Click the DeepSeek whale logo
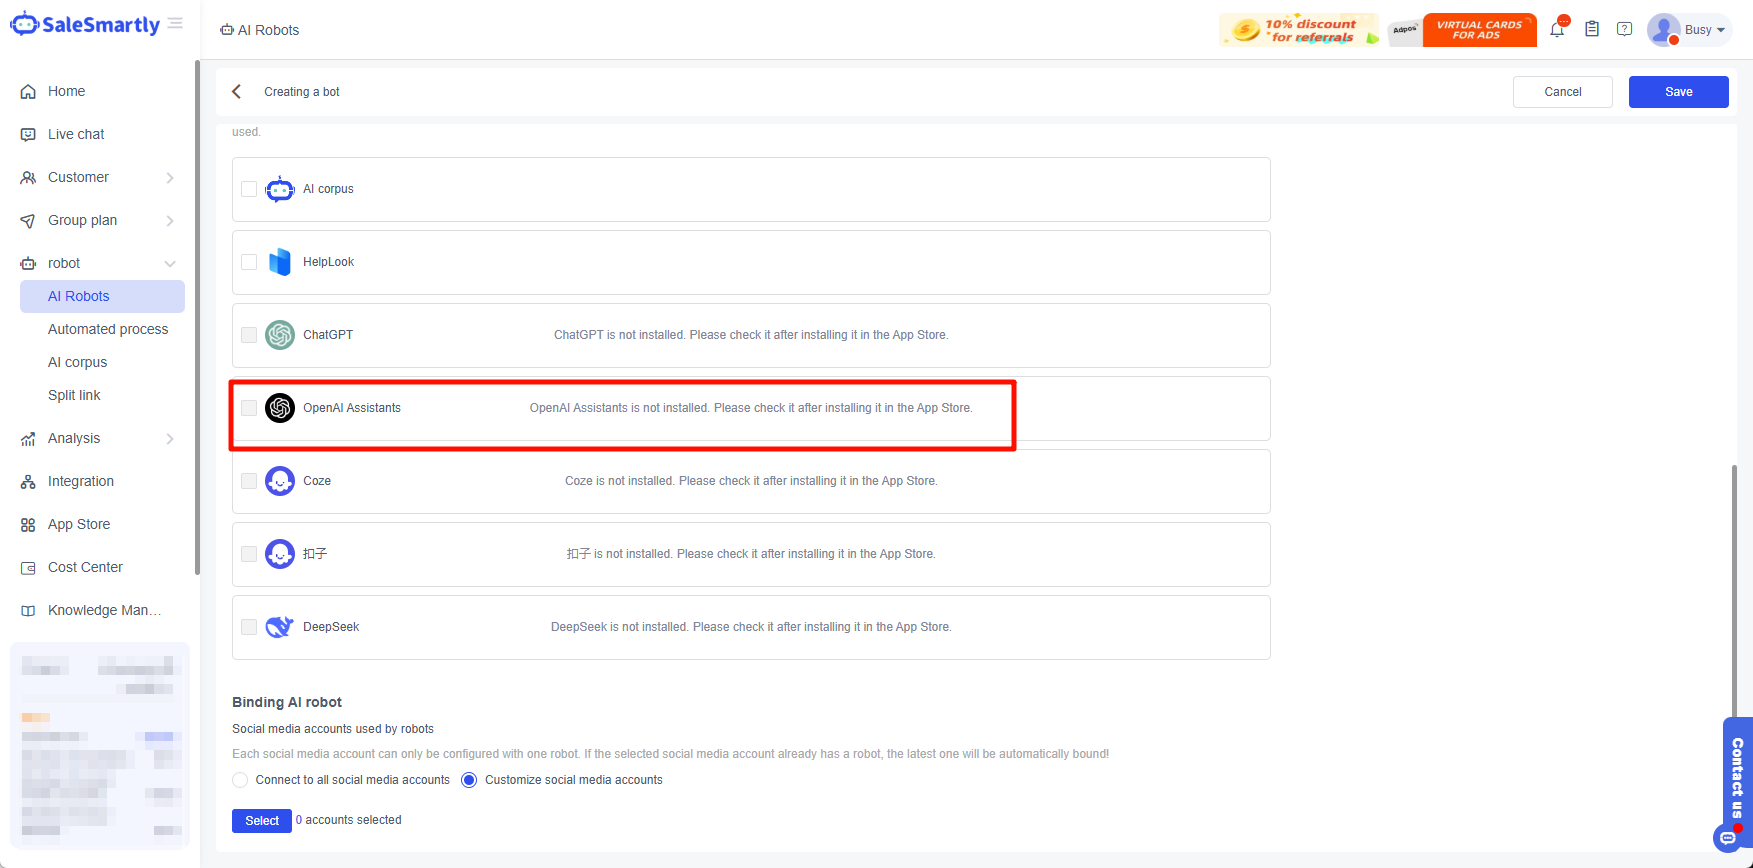The width and height of the screenshot is (1753, 868). pyautogui.click(x=280, y=627)
